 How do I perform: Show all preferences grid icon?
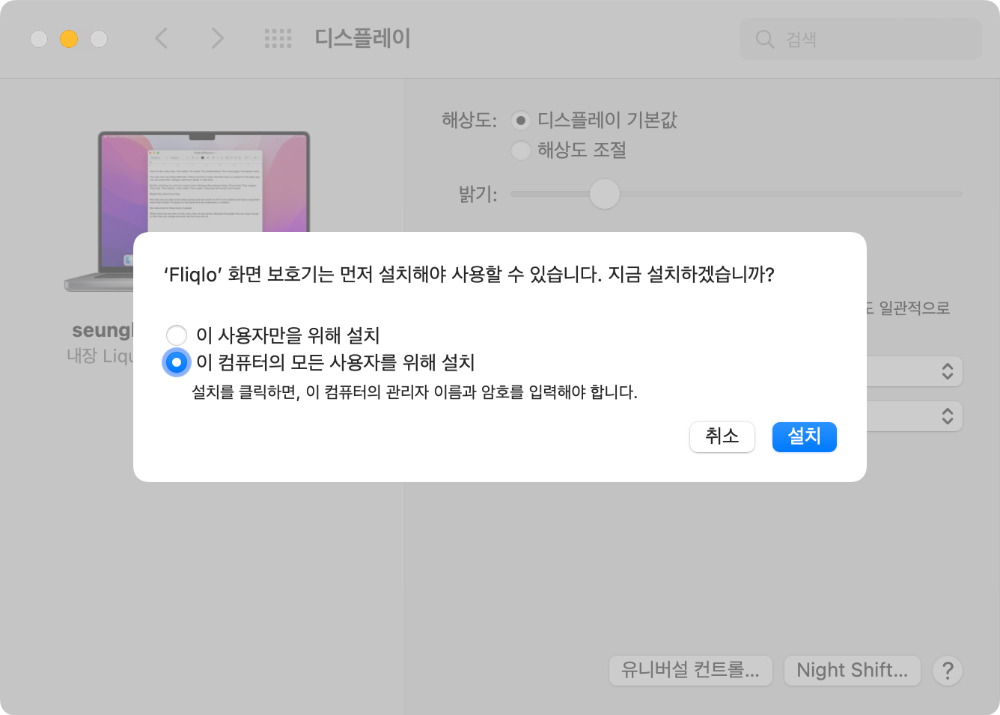point(278,38)
